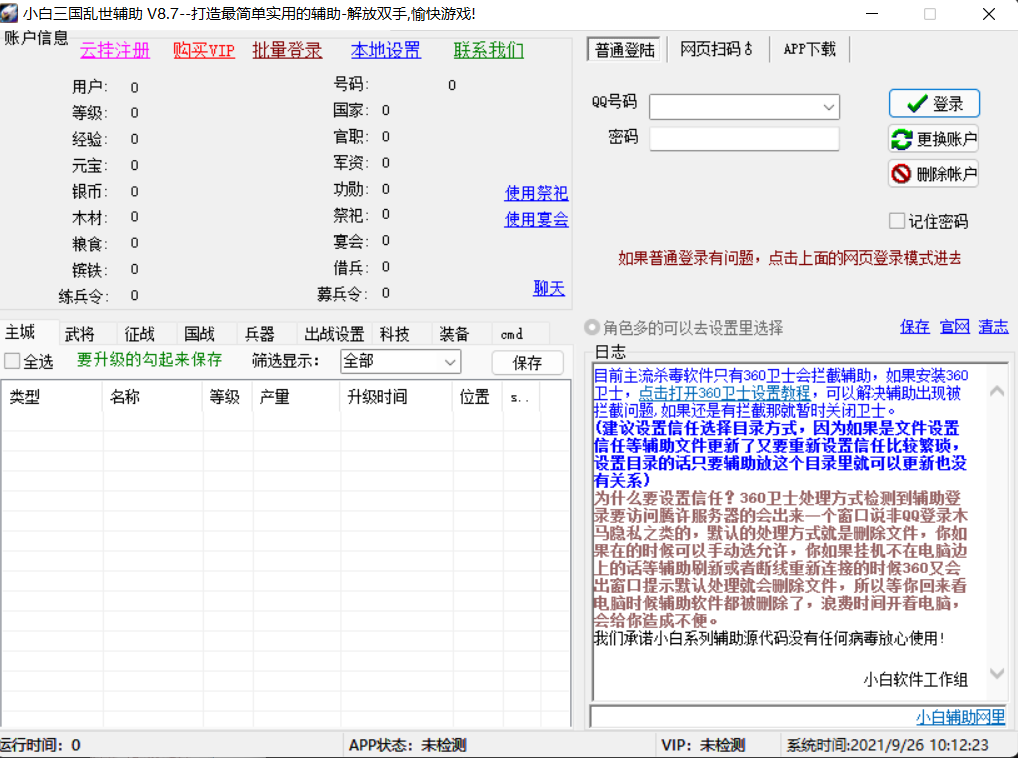Click the green checkmark 登录 login button

tap(933, 104)
